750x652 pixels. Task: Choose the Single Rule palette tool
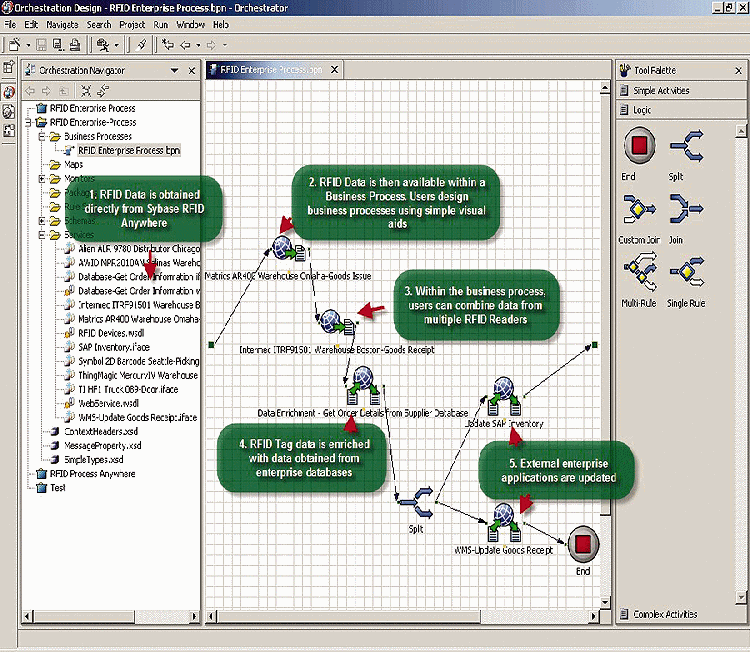click(x=687, y=272)
